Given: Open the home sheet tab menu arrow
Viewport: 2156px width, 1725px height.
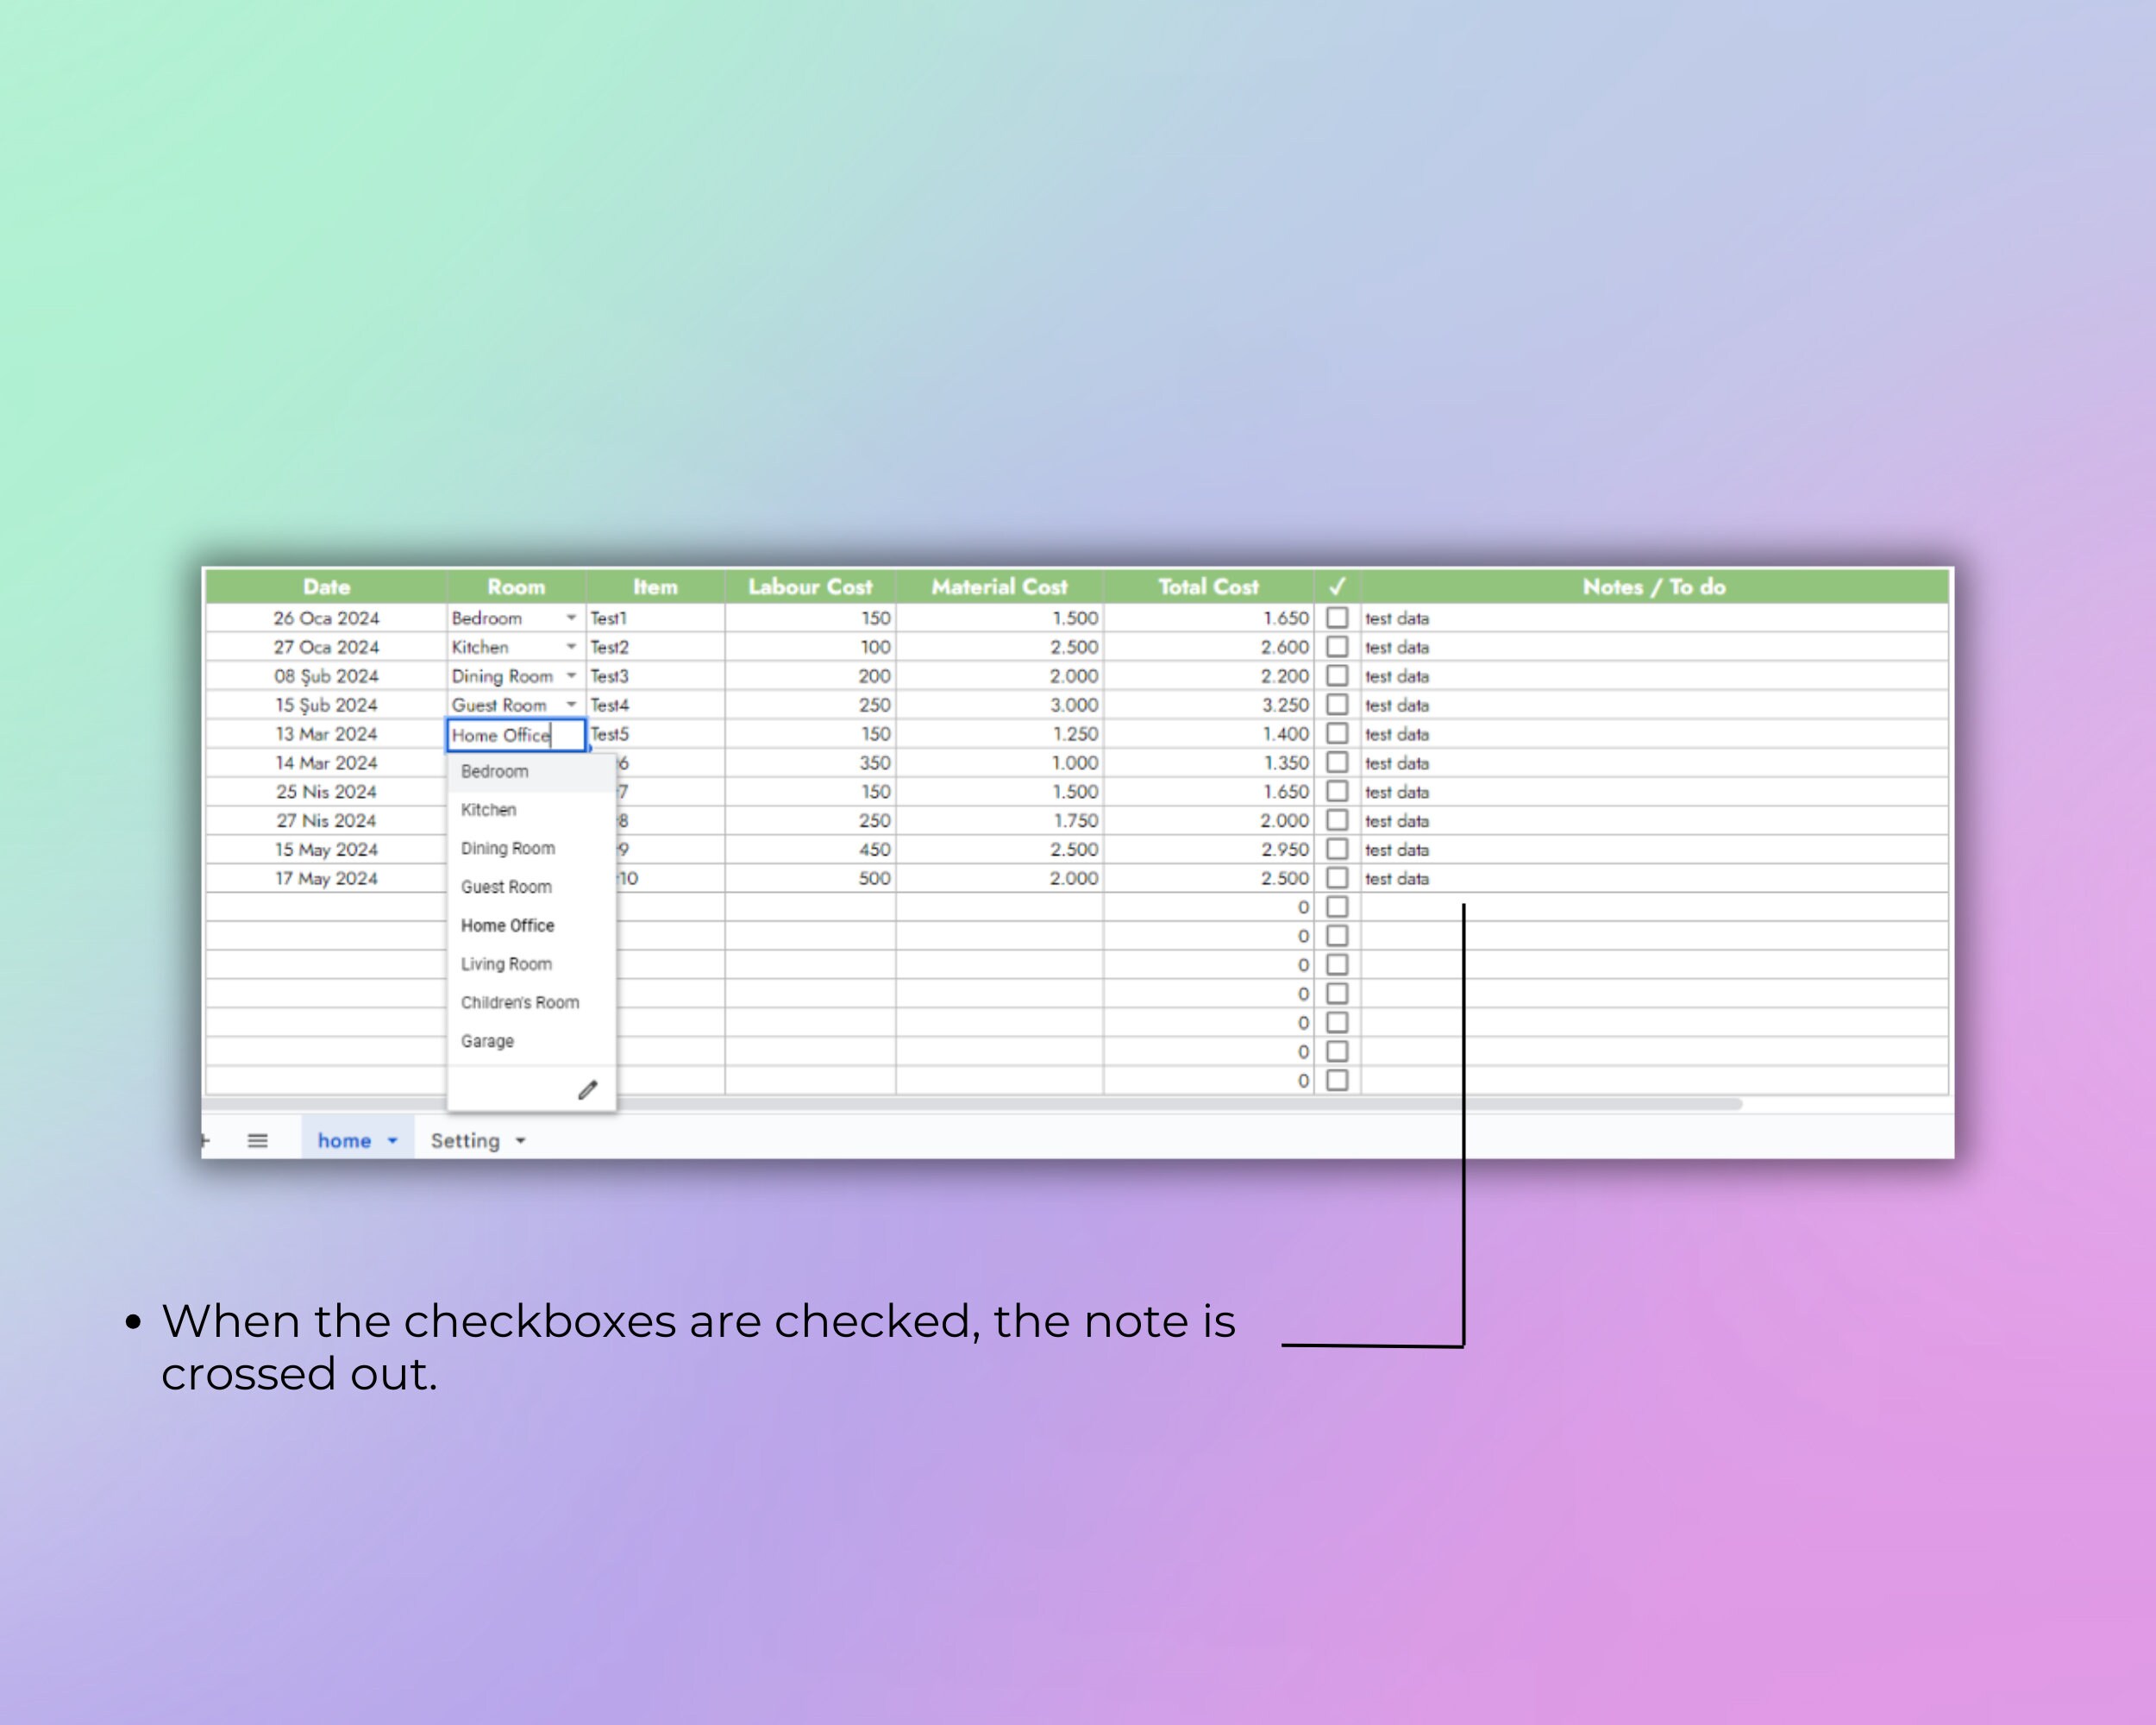Looking at the screenshot, I should tap(393, 1141).
